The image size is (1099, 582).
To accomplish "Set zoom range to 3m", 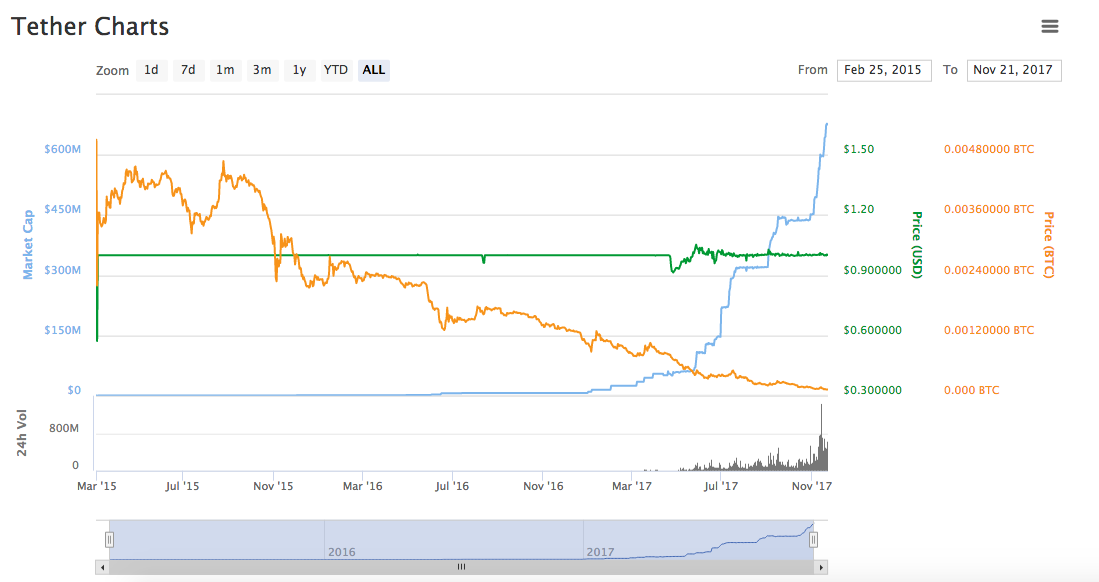I will [262, 70].
